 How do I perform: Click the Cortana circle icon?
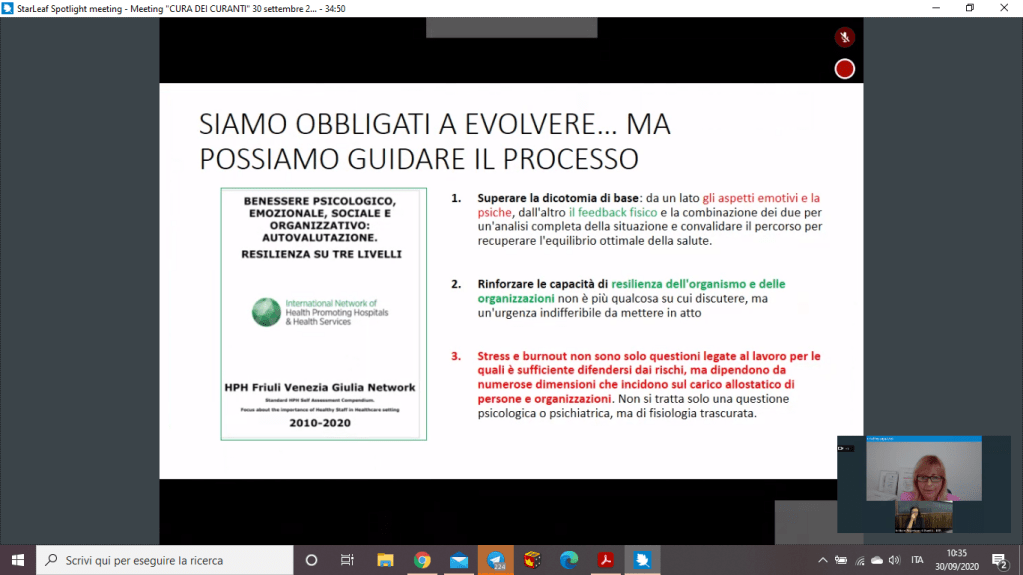click(311, 560)
